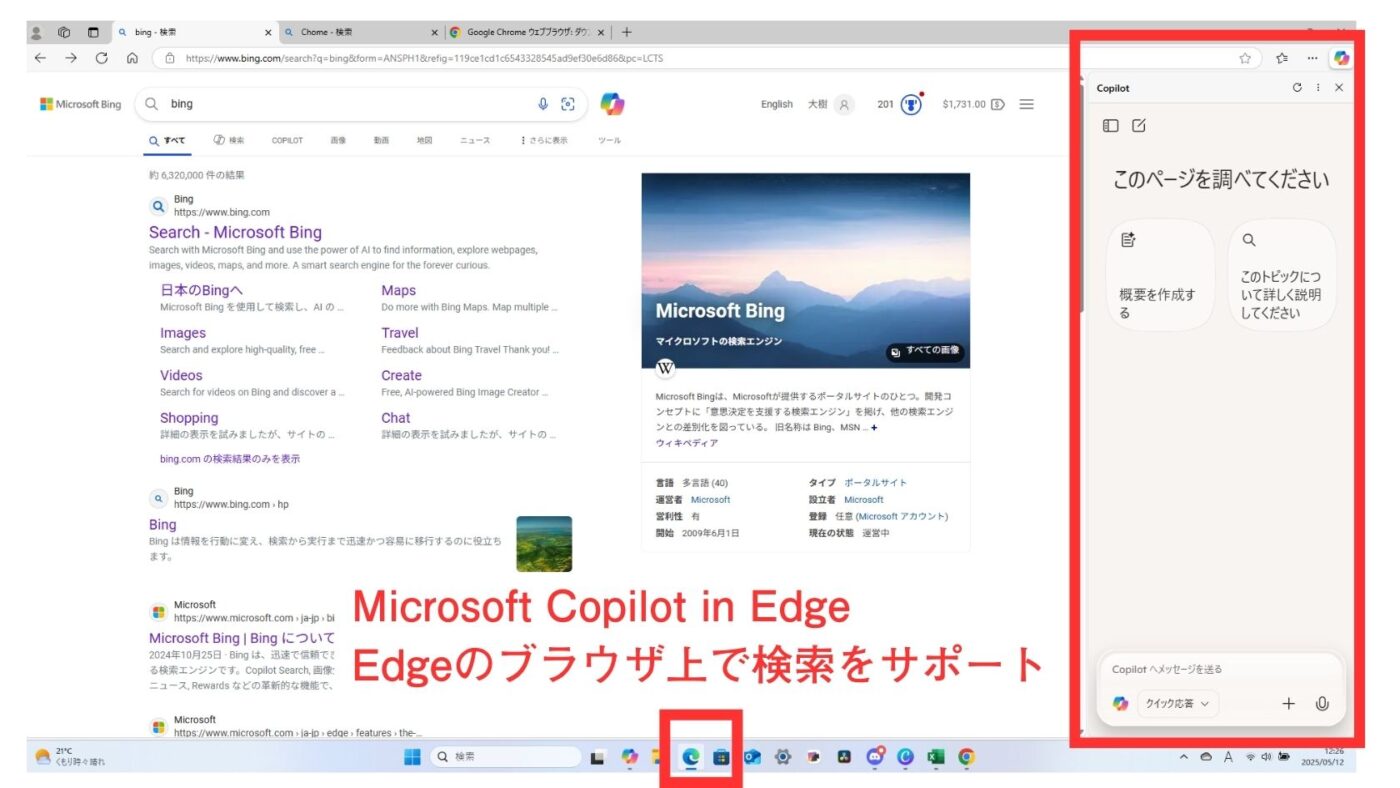Screen dimensions: 1400x788
Task: Click 概要を作成する suggestion card
Action: point(1160,276)
